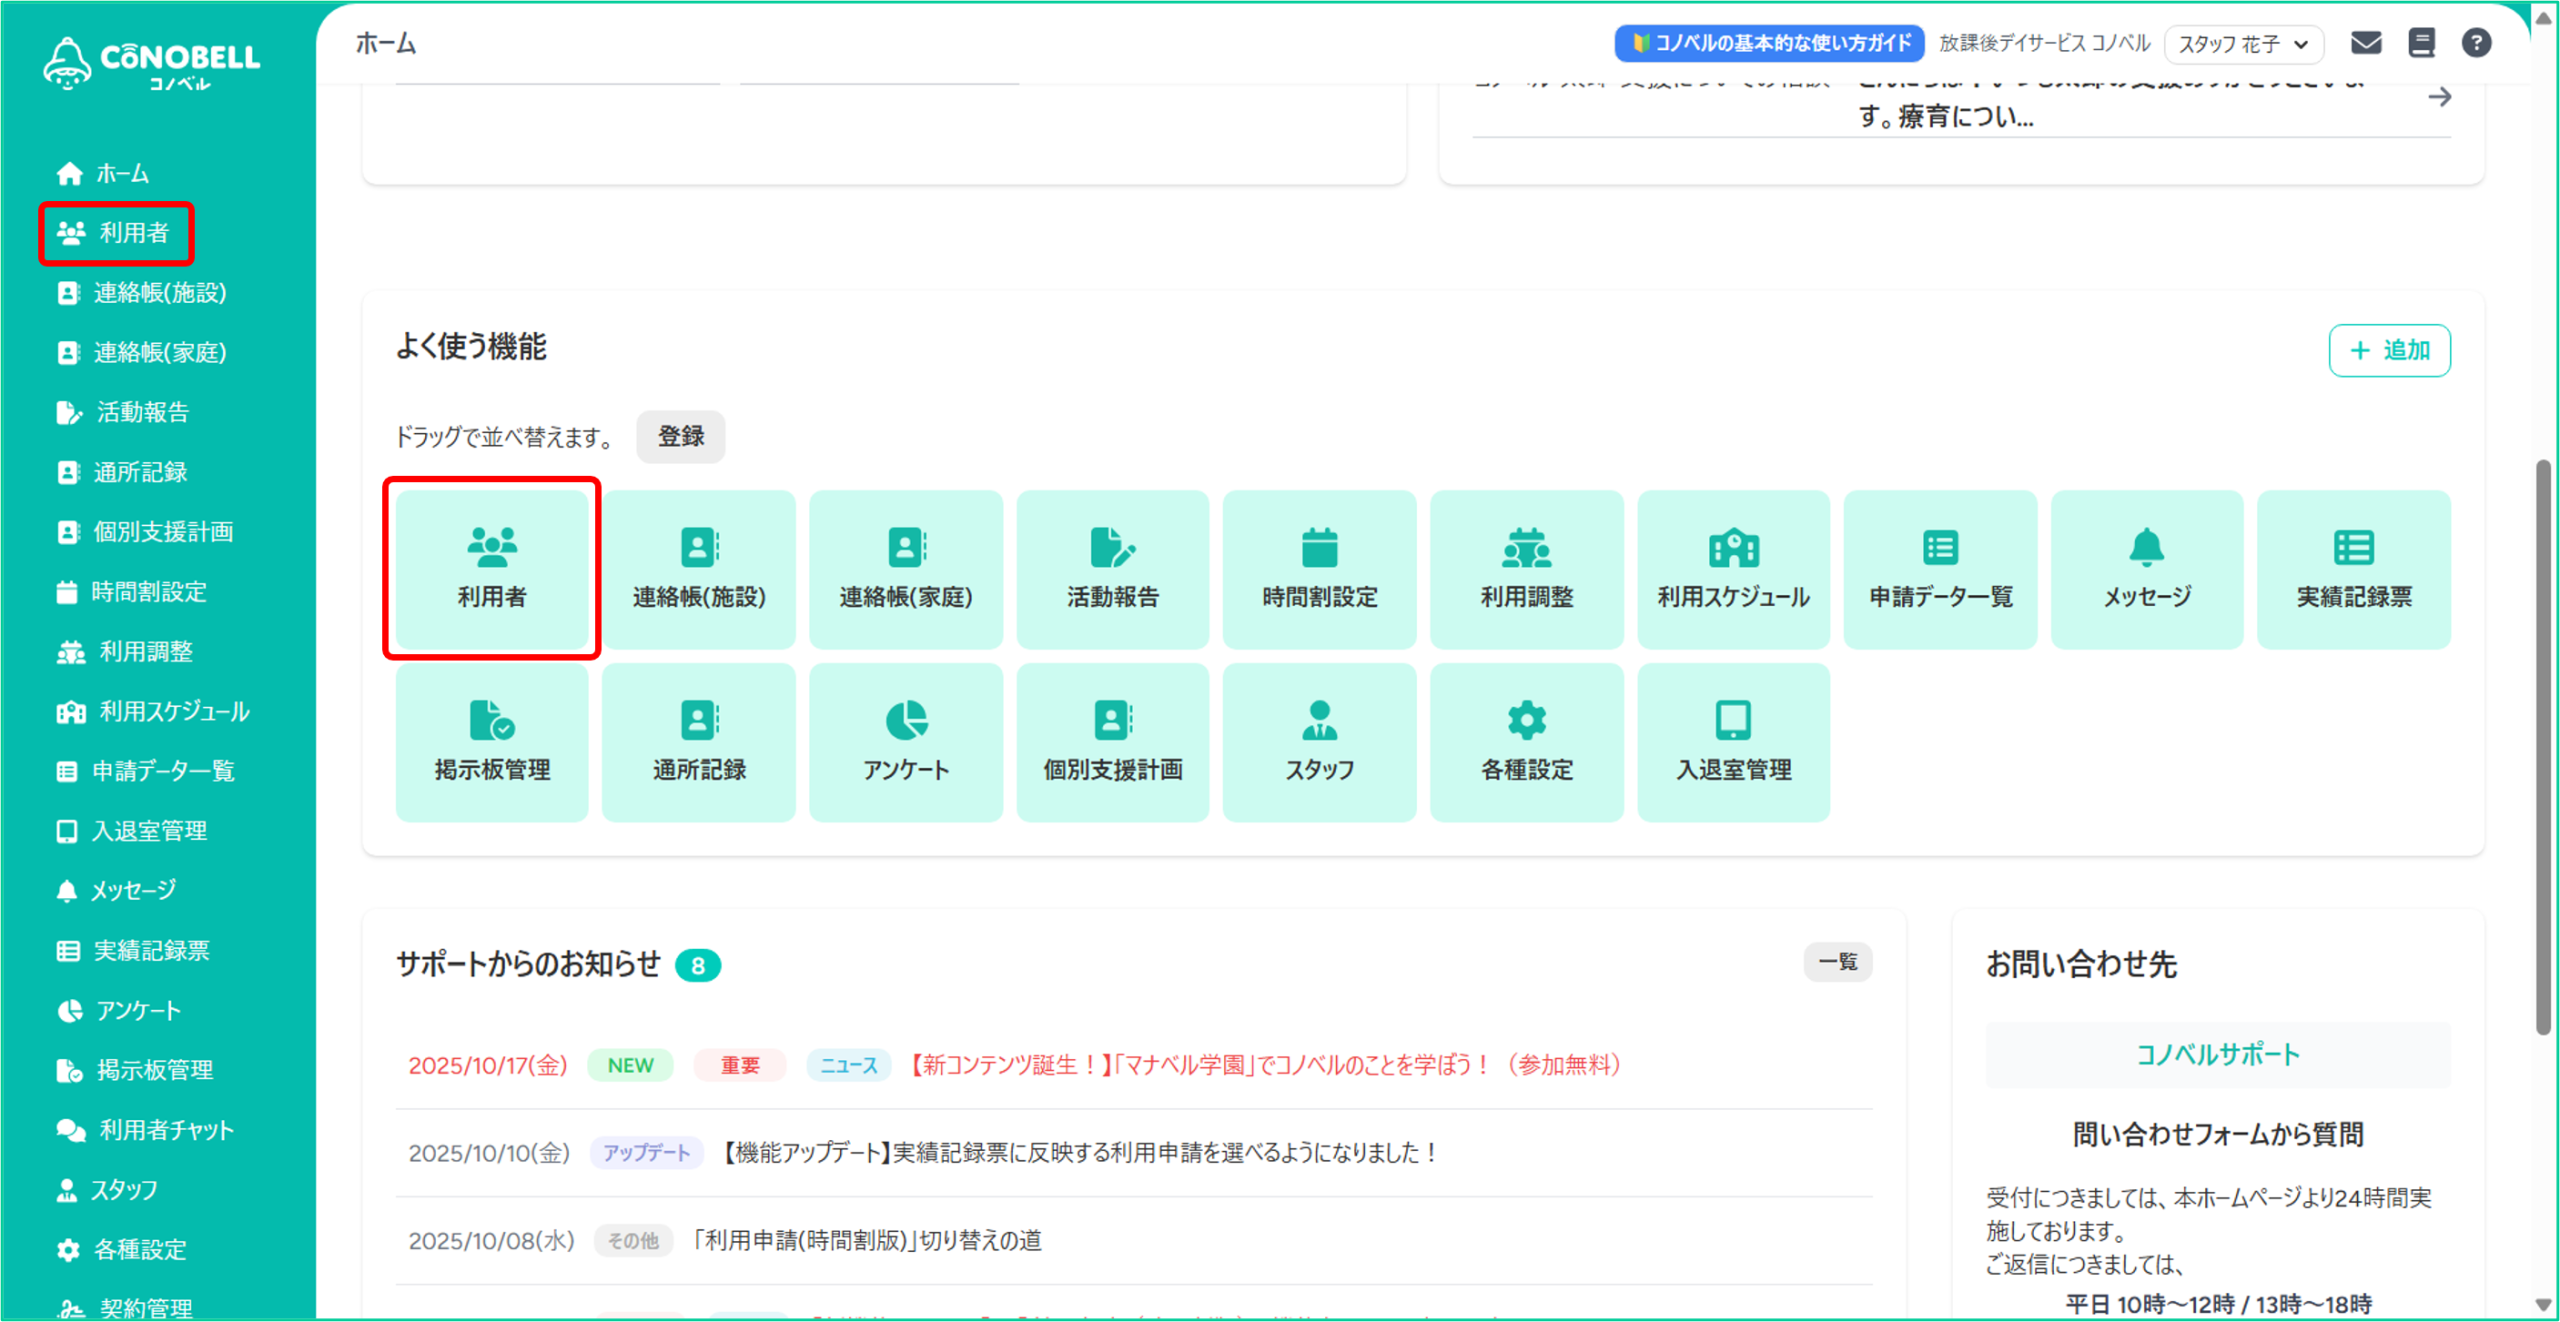The image size is (2560, 1322).
Task: Open the 実績記録票 tile
Action: [x=2353, y=569]
